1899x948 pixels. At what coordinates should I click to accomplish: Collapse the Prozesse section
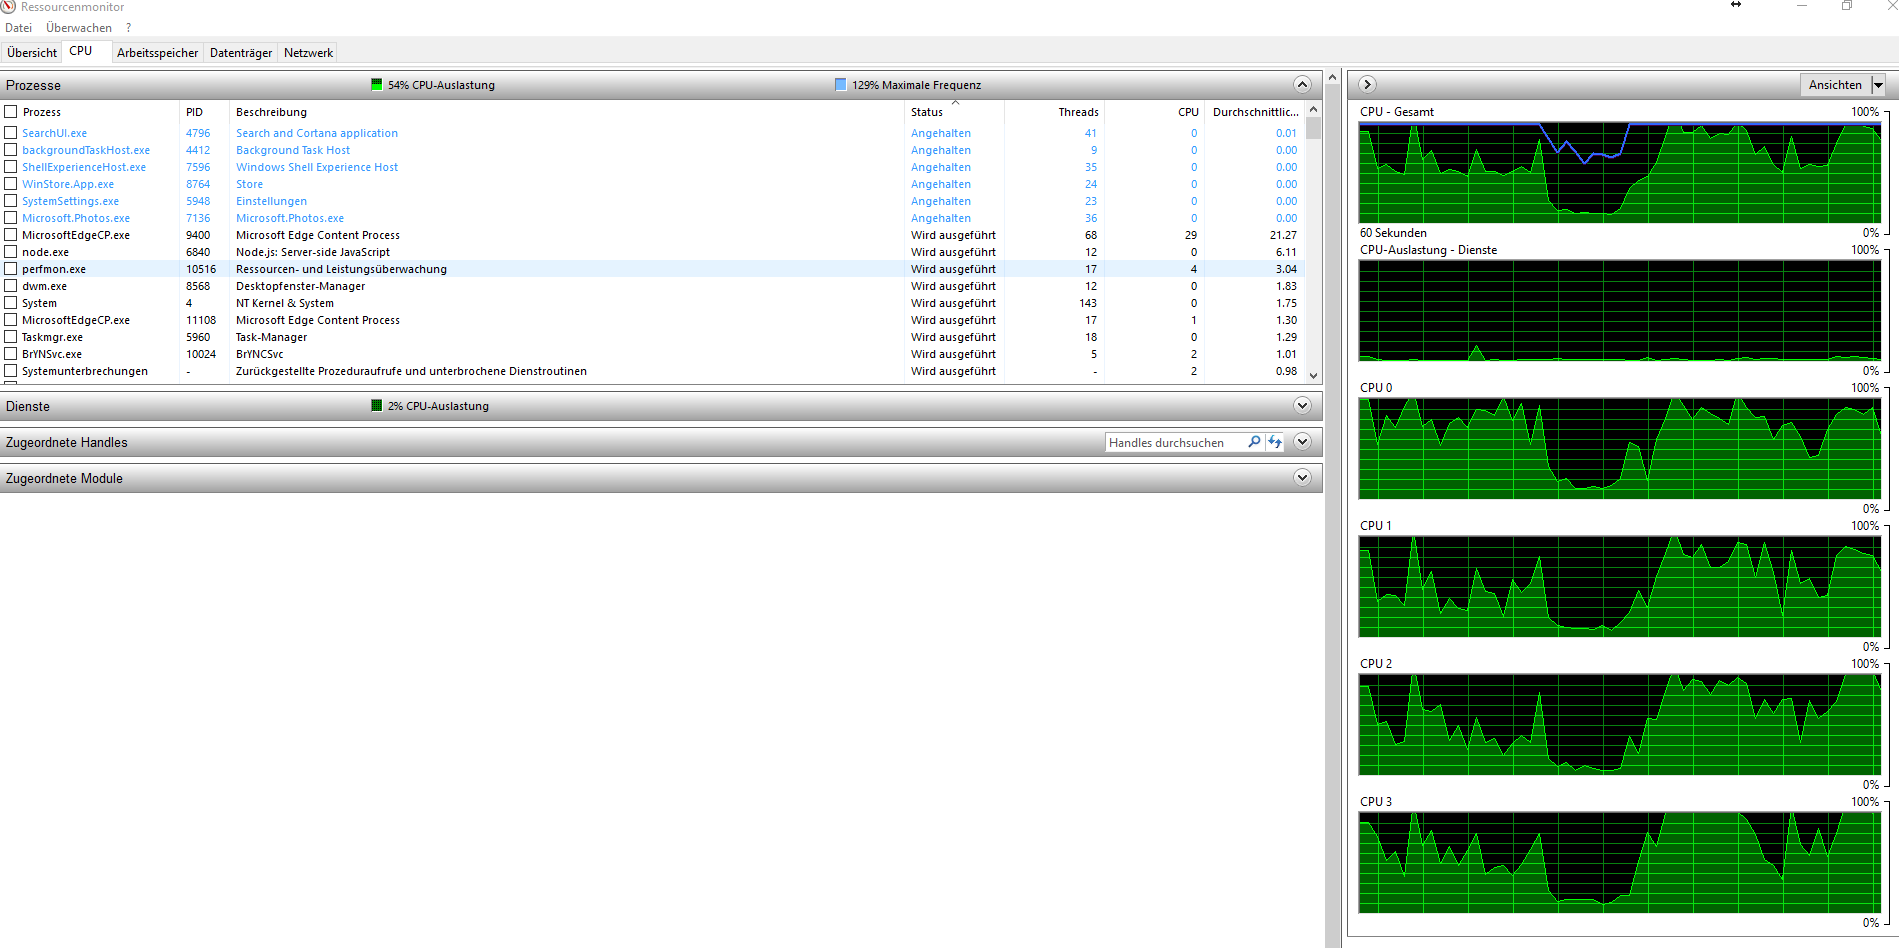[1302, 85]
